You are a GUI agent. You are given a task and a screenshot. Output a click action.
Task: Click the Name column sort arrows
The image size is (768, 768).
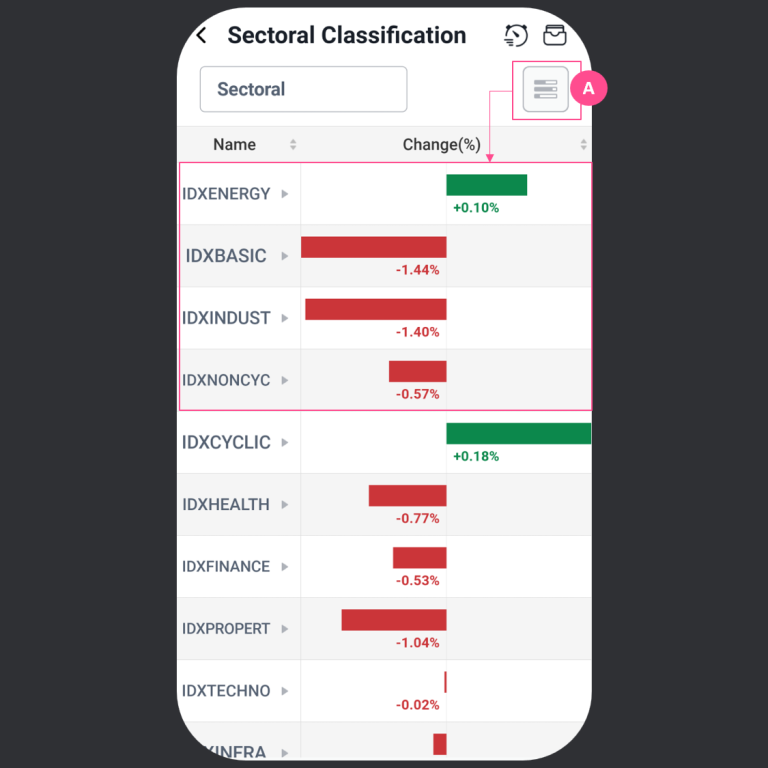(x=293, y=145)
